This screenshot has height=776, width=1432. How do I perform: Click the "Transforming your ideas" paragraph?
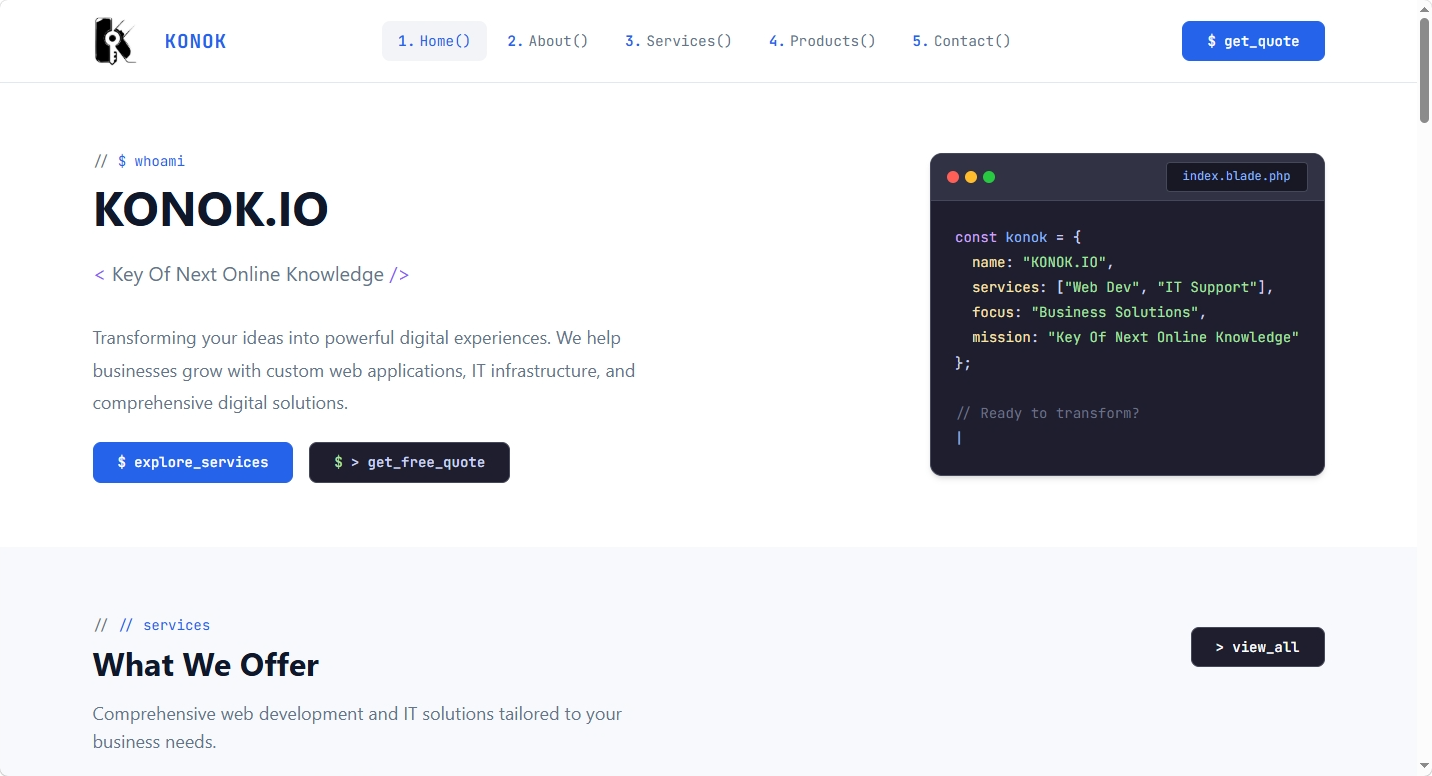click(364, 371)
